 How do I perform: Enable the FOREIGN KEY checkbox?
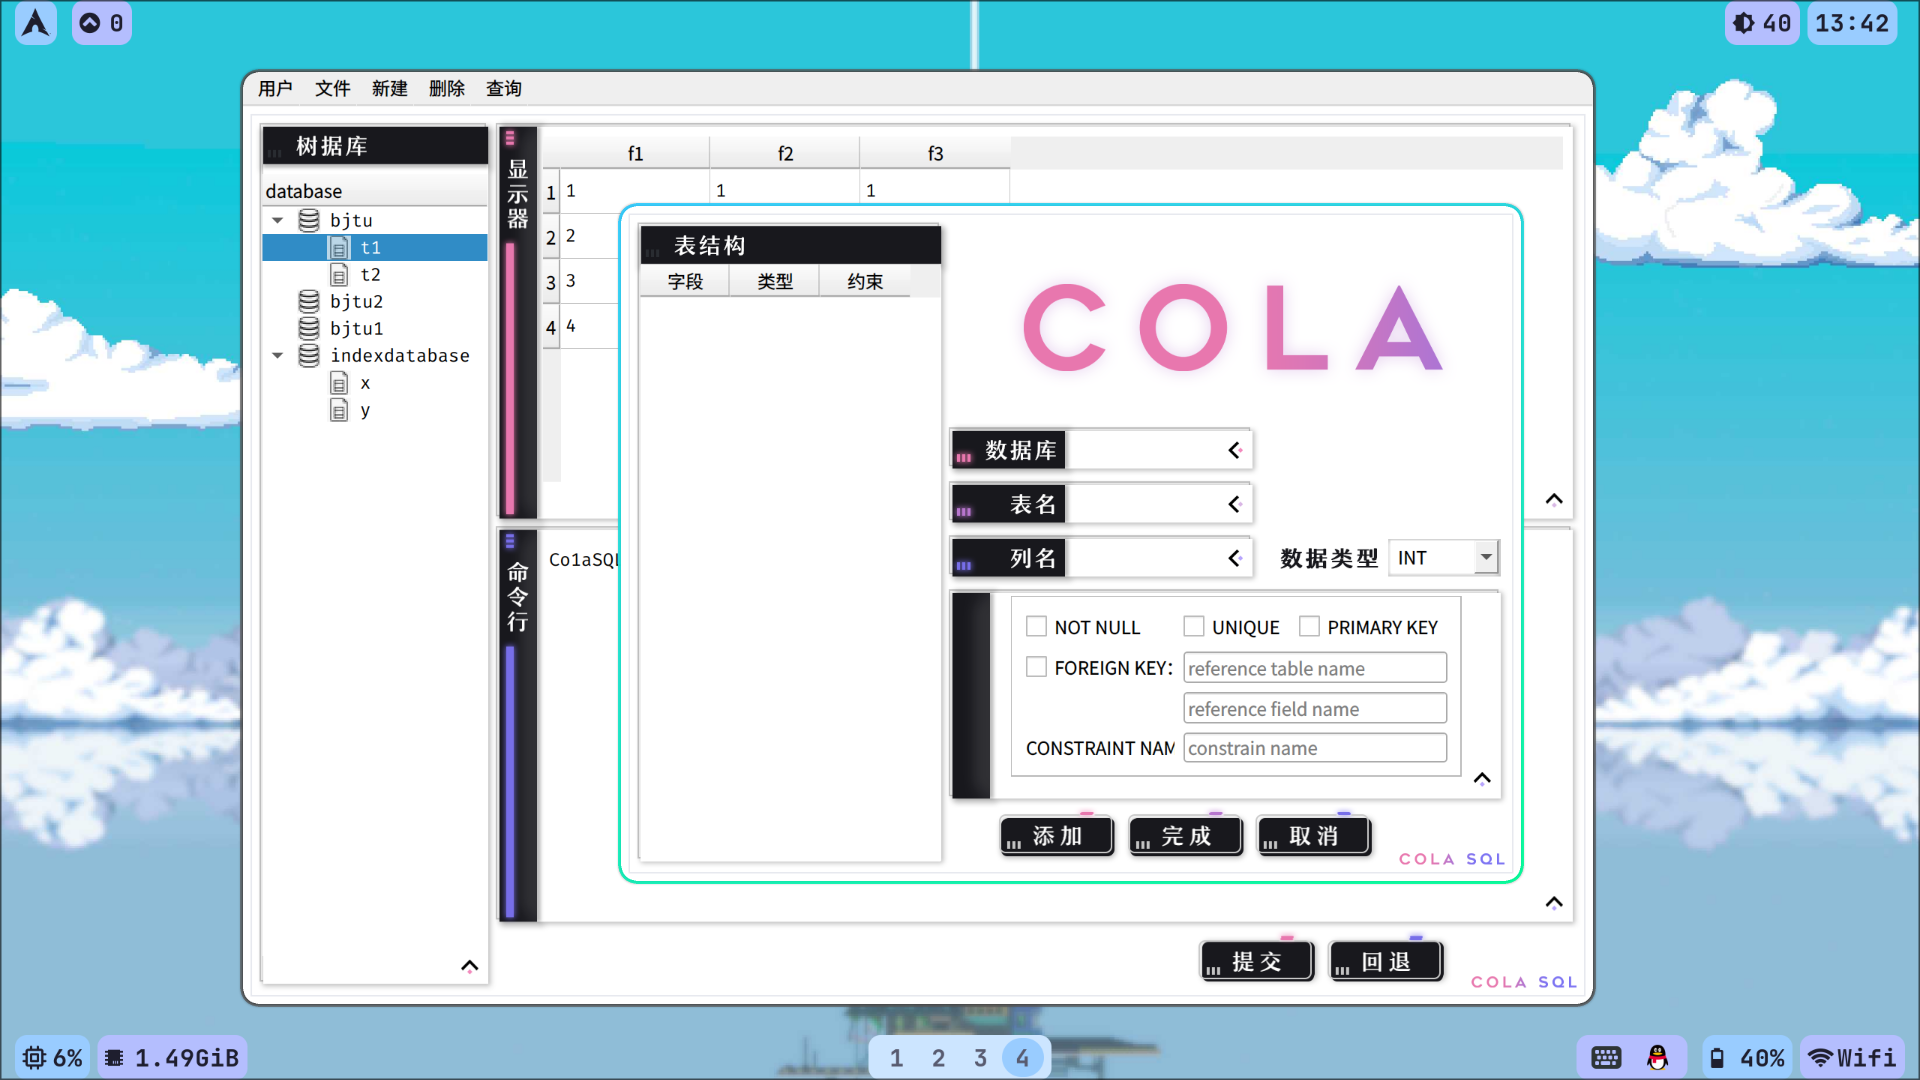tap(1034, 666)
